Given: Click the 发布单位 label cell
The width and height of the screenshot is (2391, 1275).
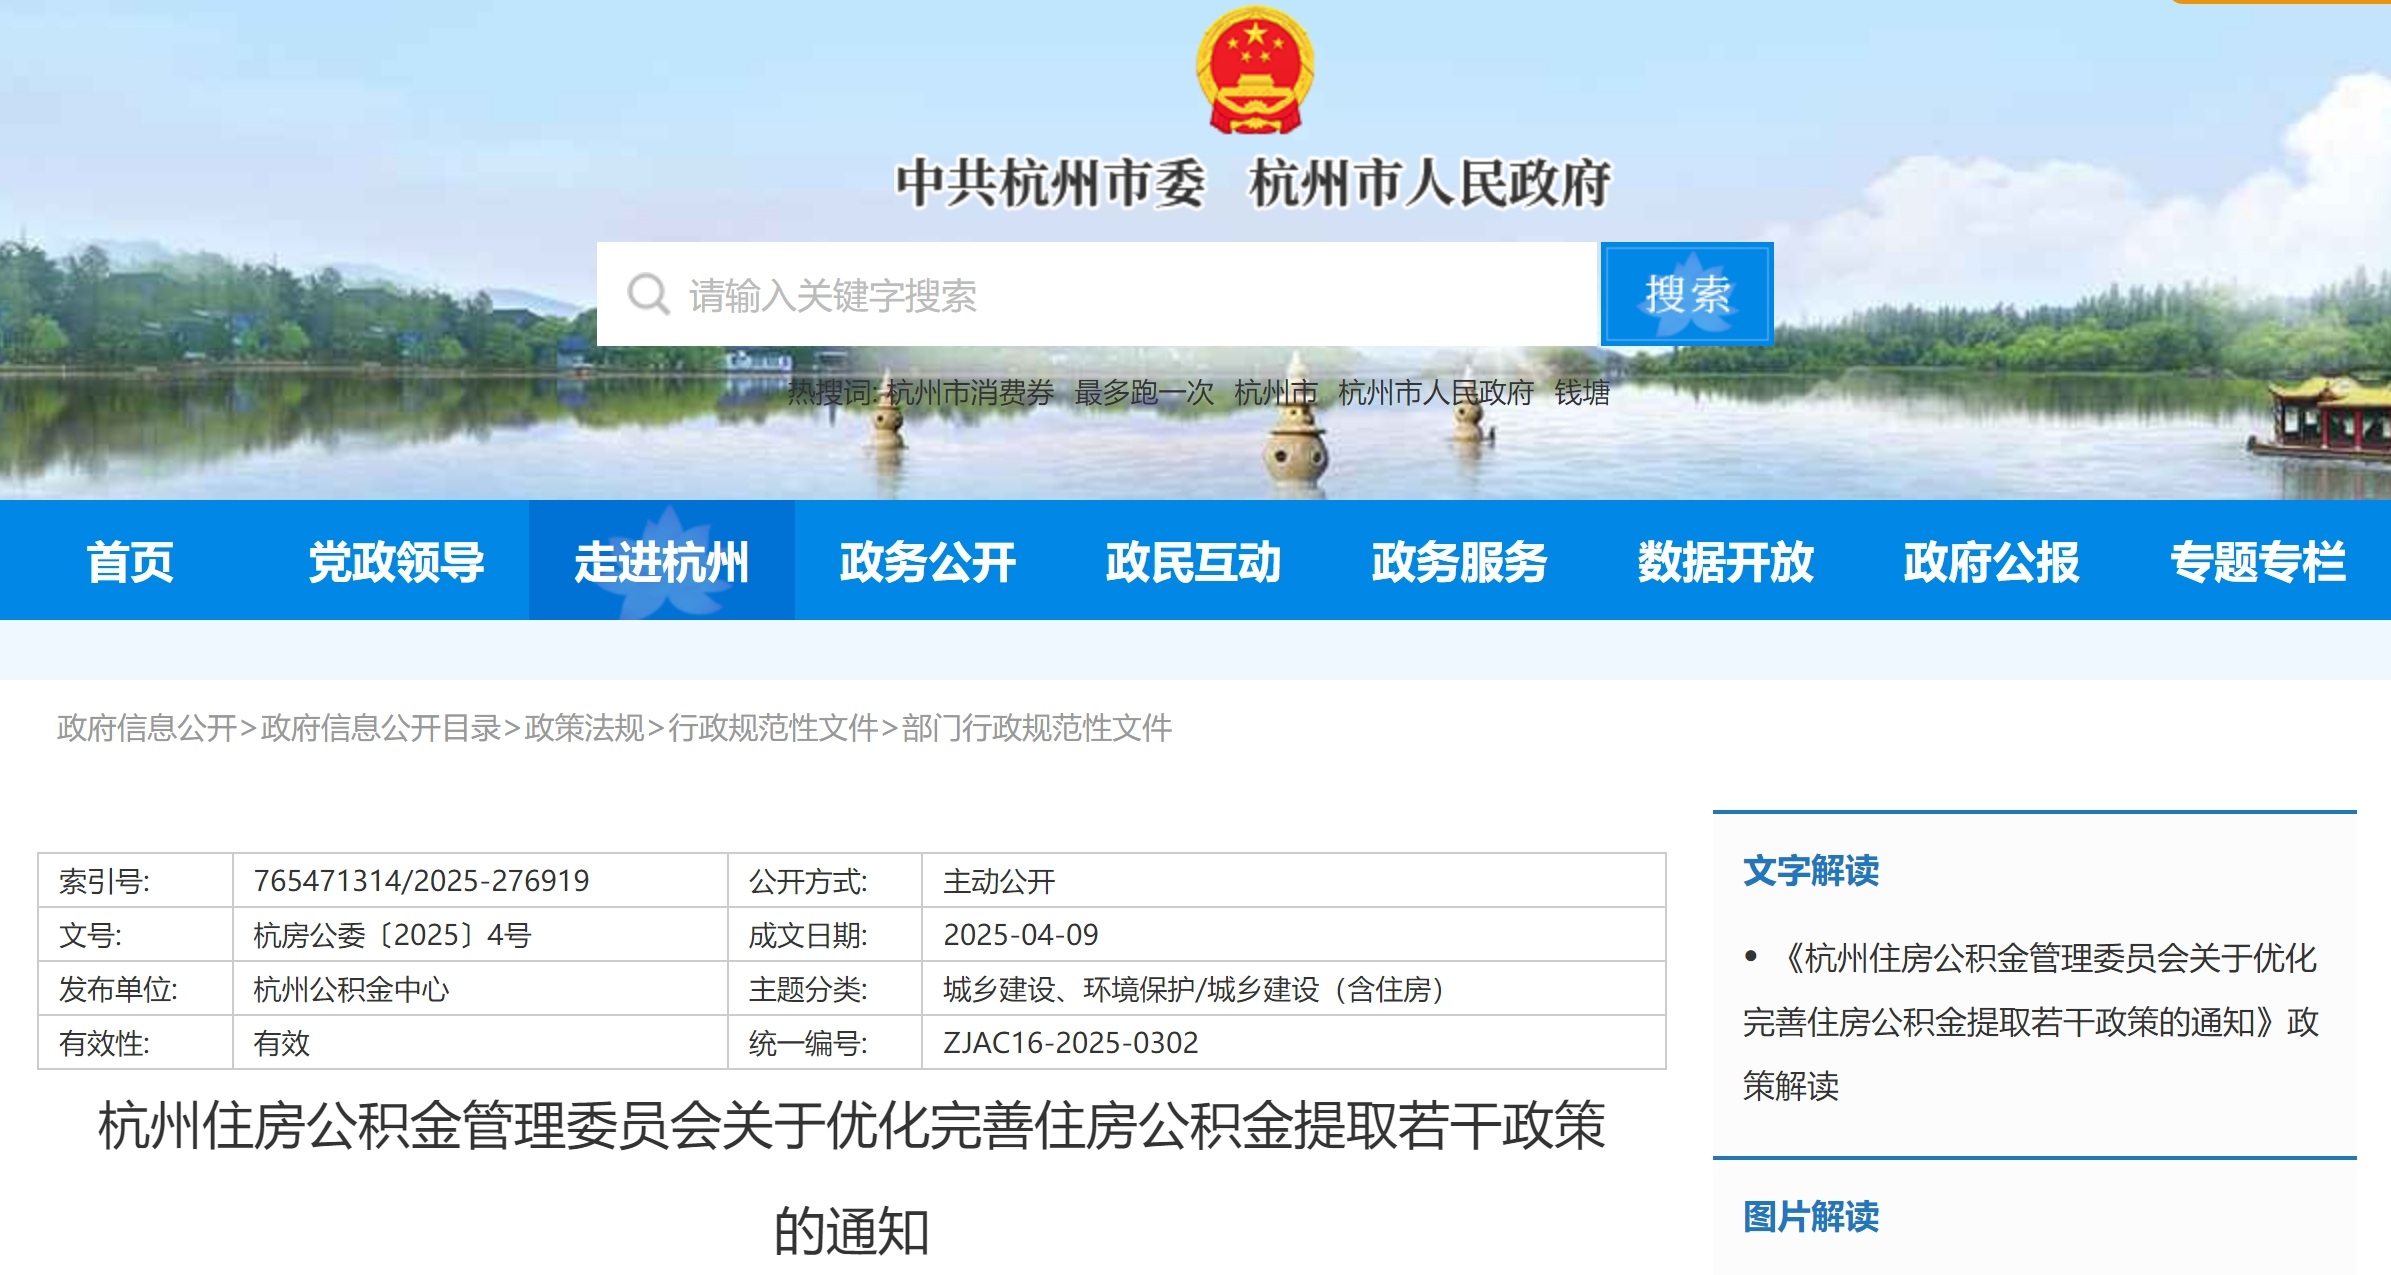Looking at the screenshot, I should tap(135, 989).
